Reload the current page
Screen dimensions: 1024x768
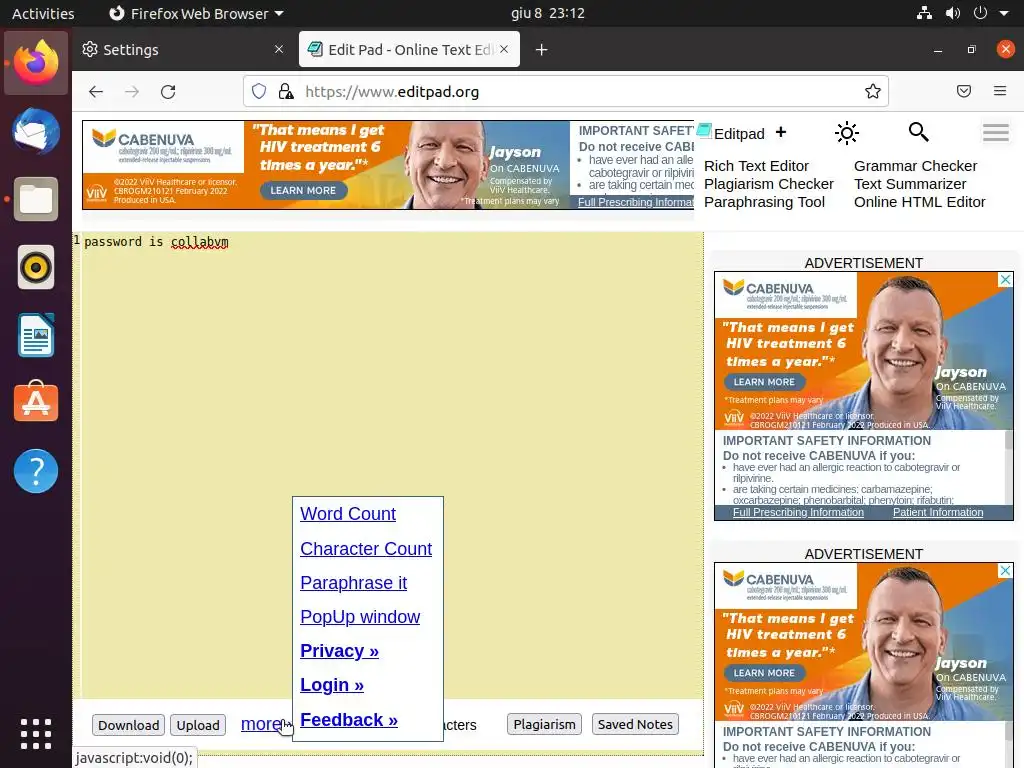[168, 91]
